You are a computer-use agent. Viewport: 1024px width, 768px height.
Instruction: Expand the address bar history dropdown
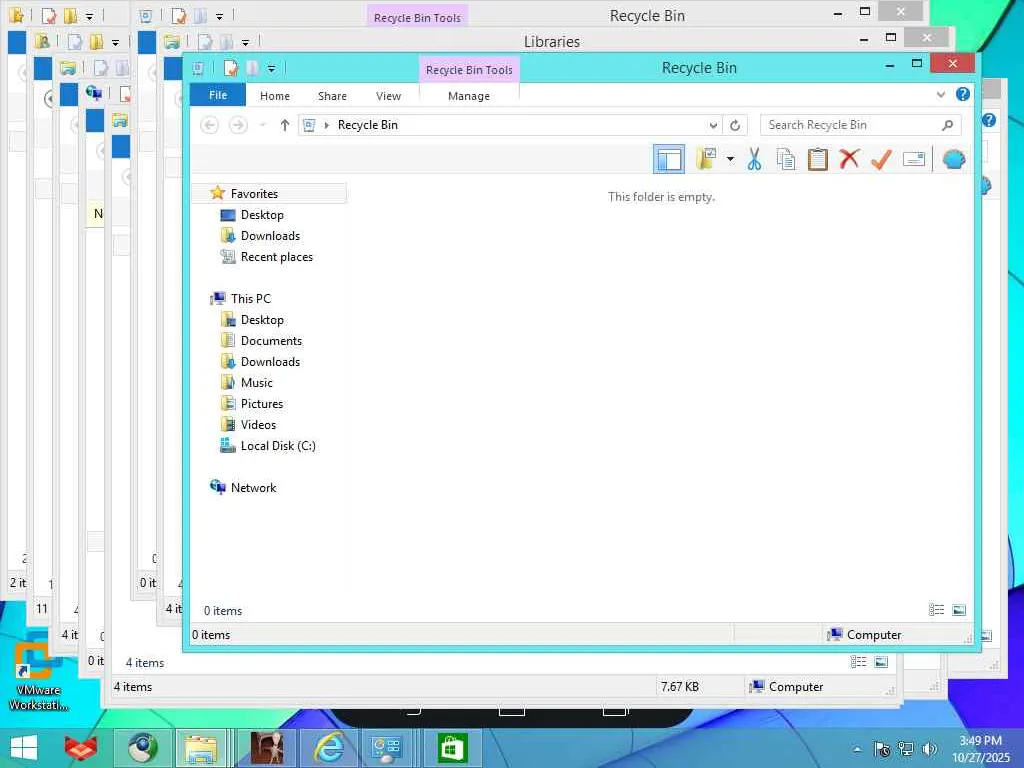point(713,125)
